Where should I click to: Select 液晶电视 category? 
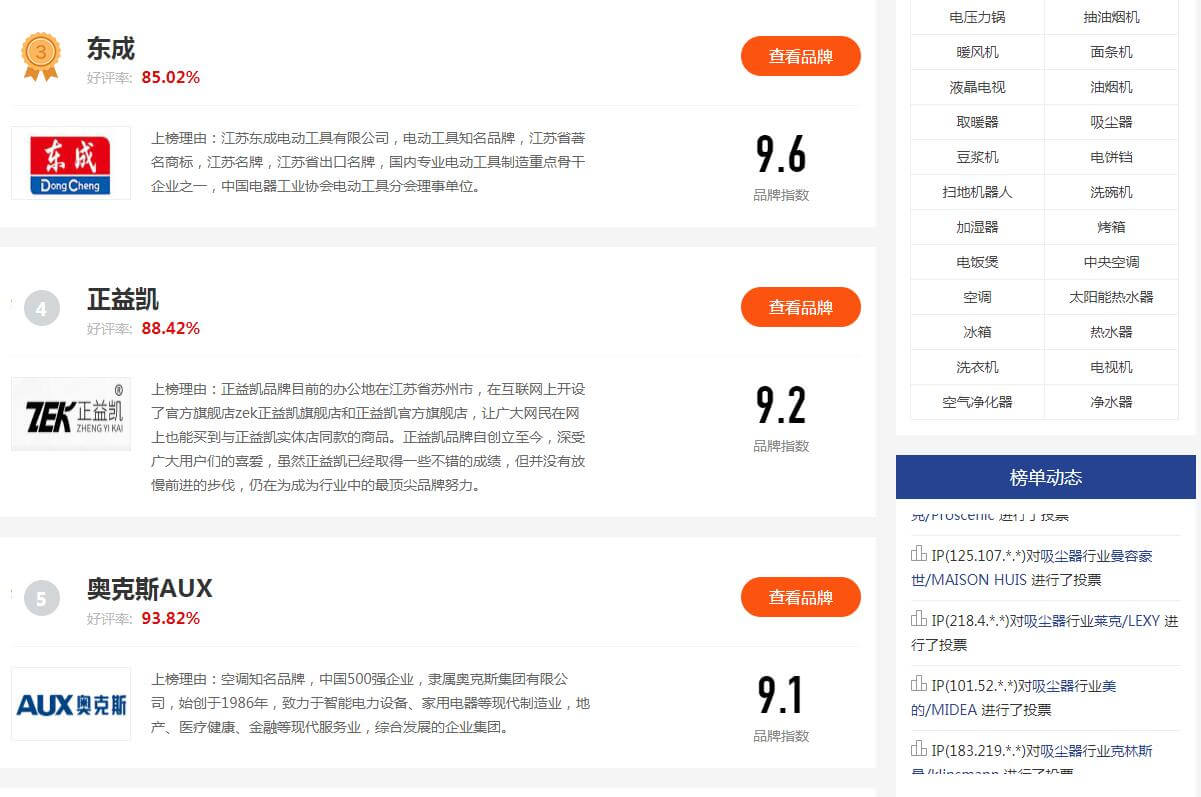pos(977,87)
